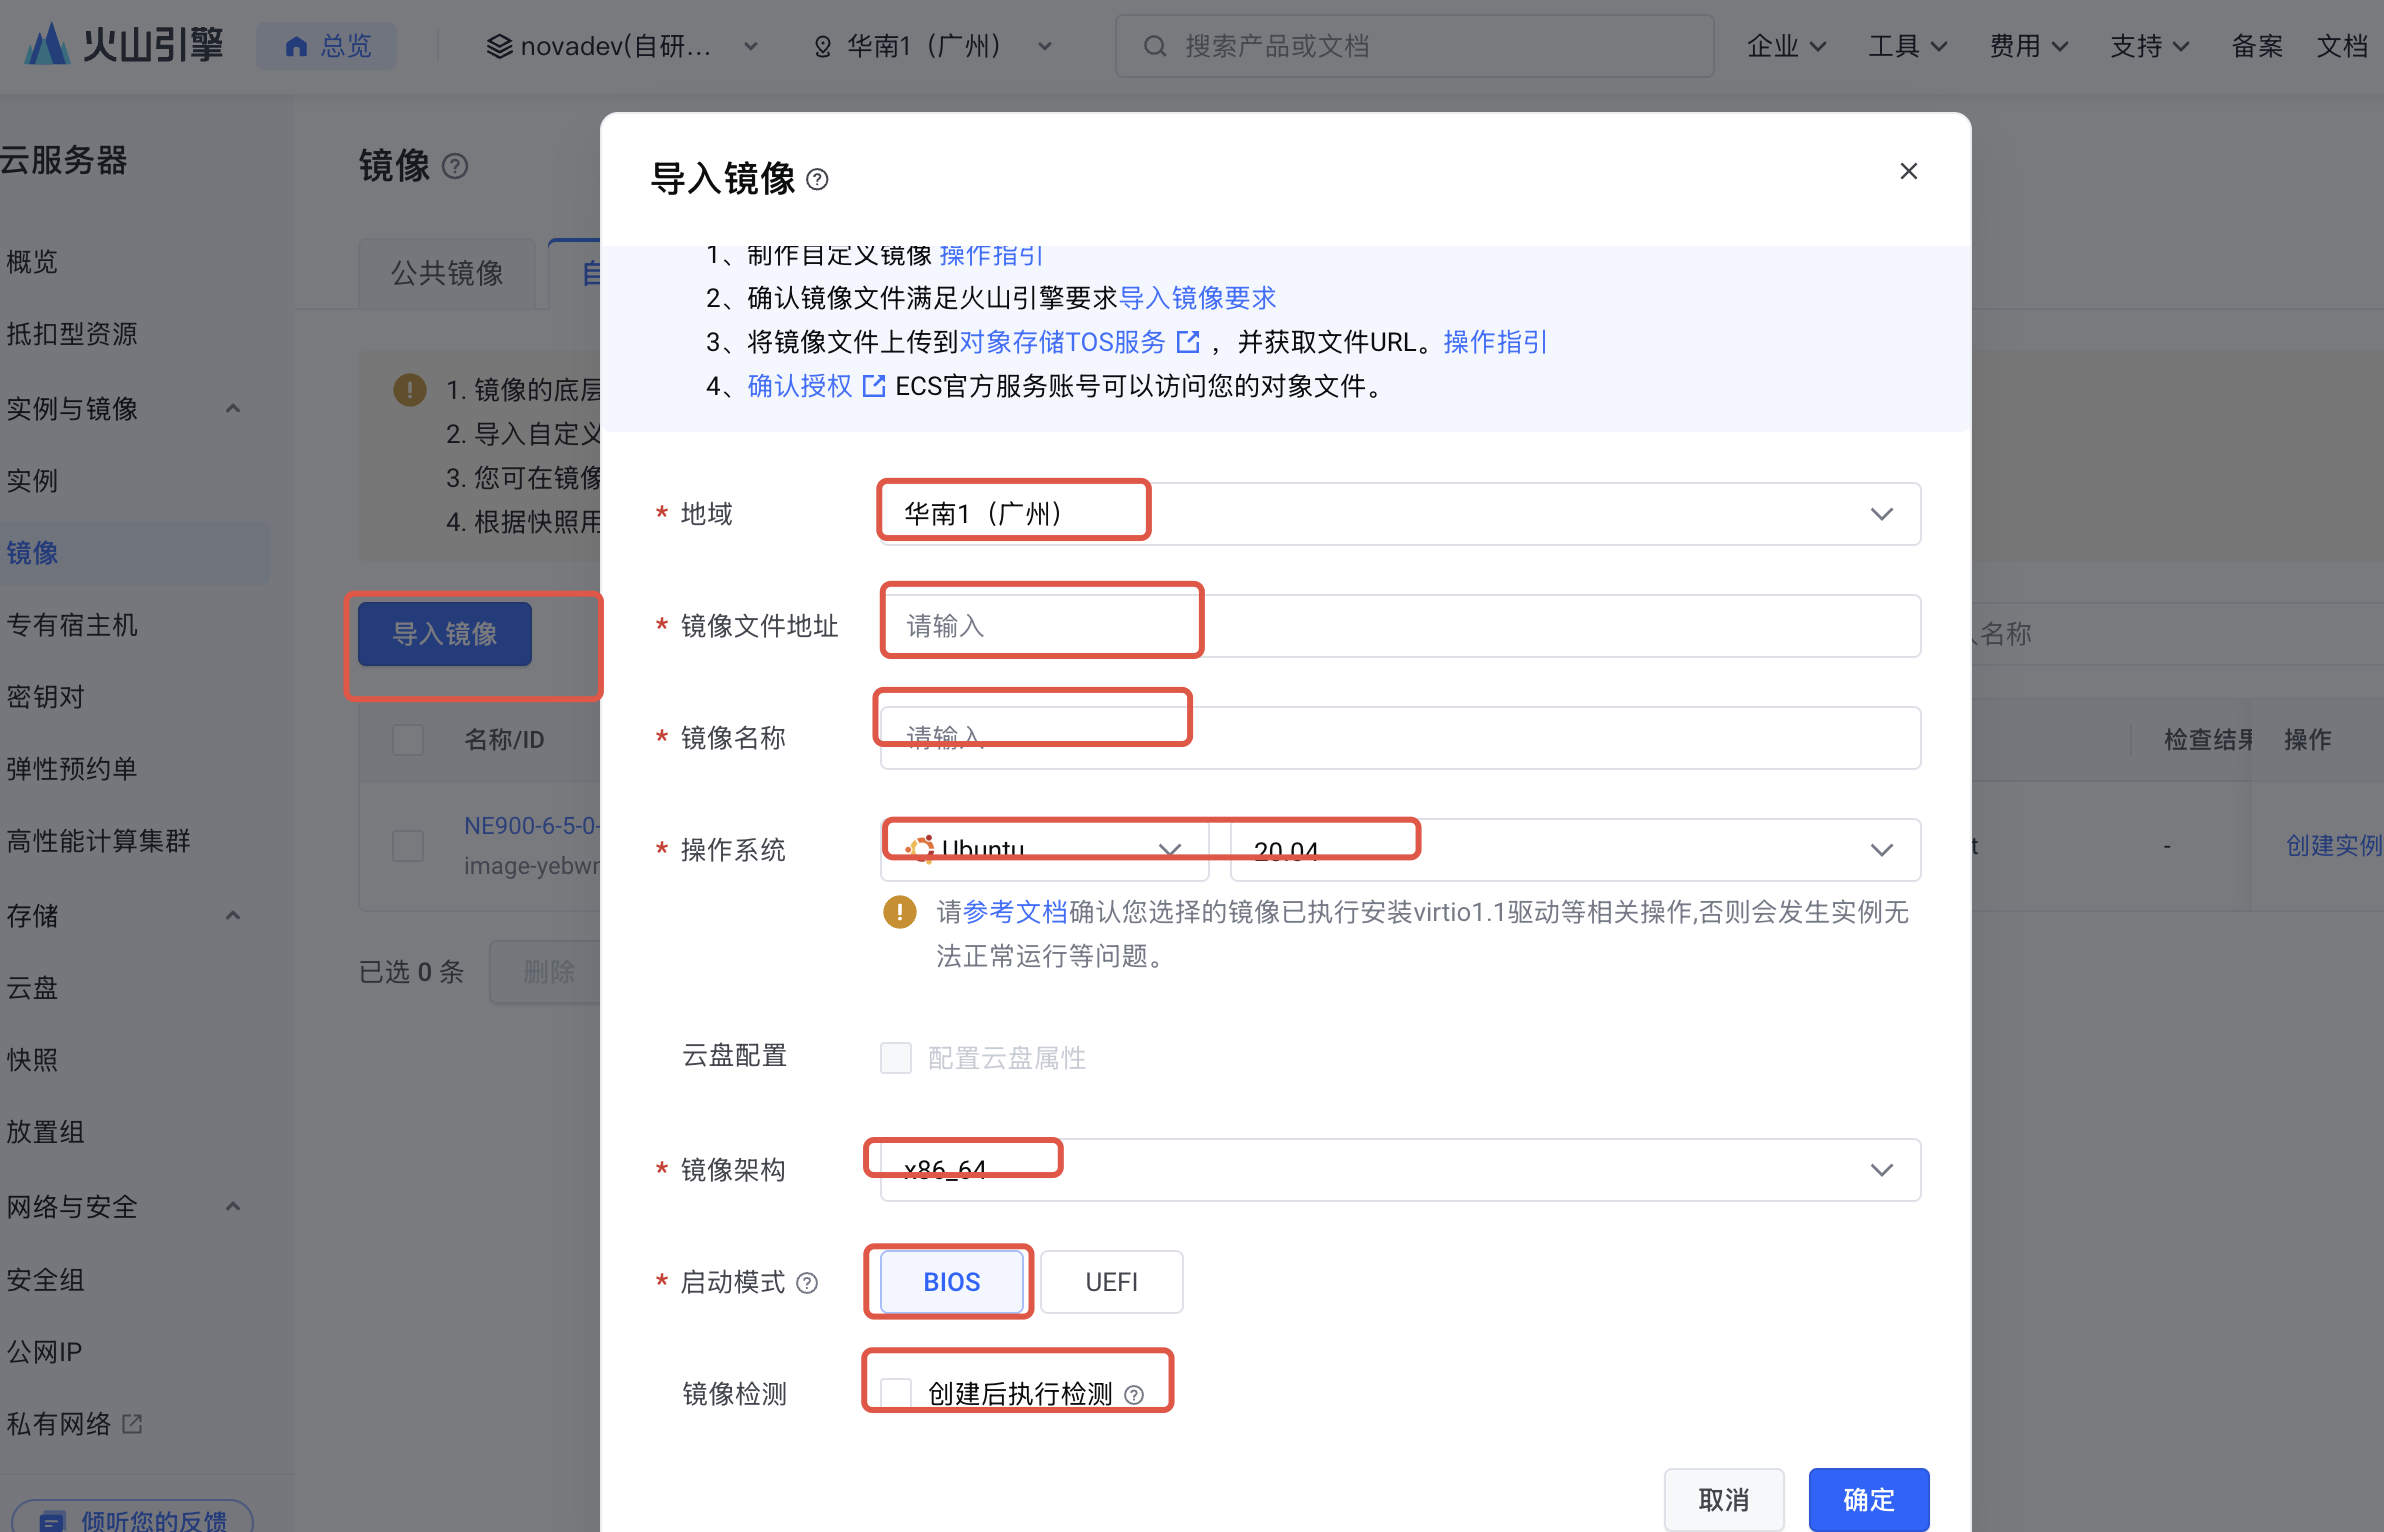Open the 华南1 region selector in the header
The height and width of the screenshot is (1532, 2384).
tap(932, 46)
